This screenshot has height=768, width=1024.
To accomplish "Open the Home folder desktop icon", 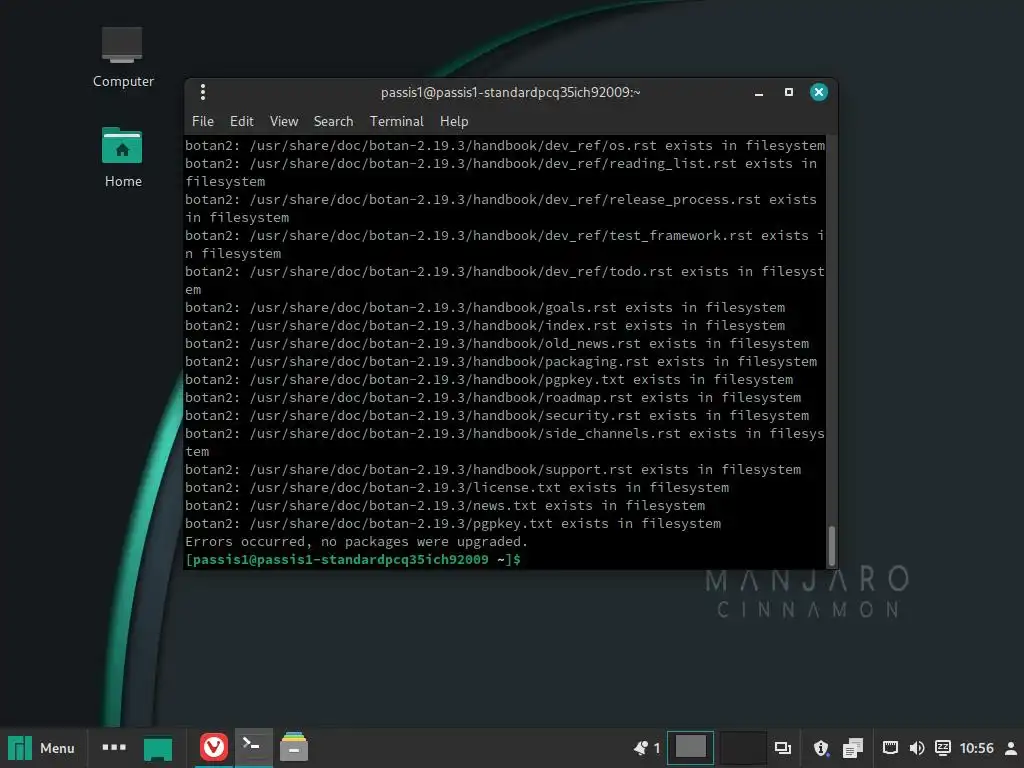I will (122, 158).
